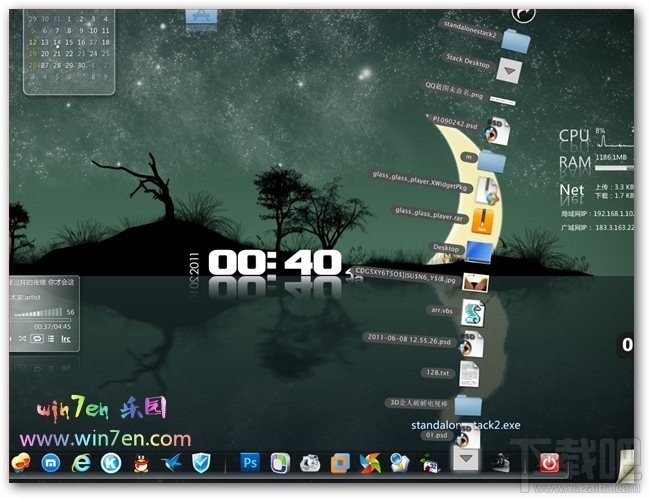
Task: Open the jpg image thumbnail in the stack
Action: pyautogui.click(x=476, y=283)
